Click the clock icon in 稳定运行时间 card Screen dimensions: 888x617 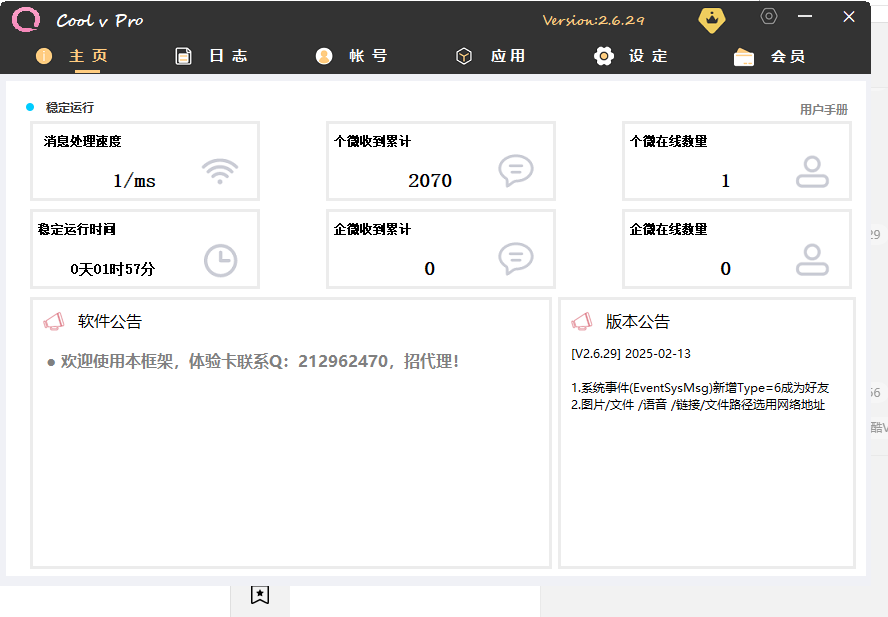220,260
